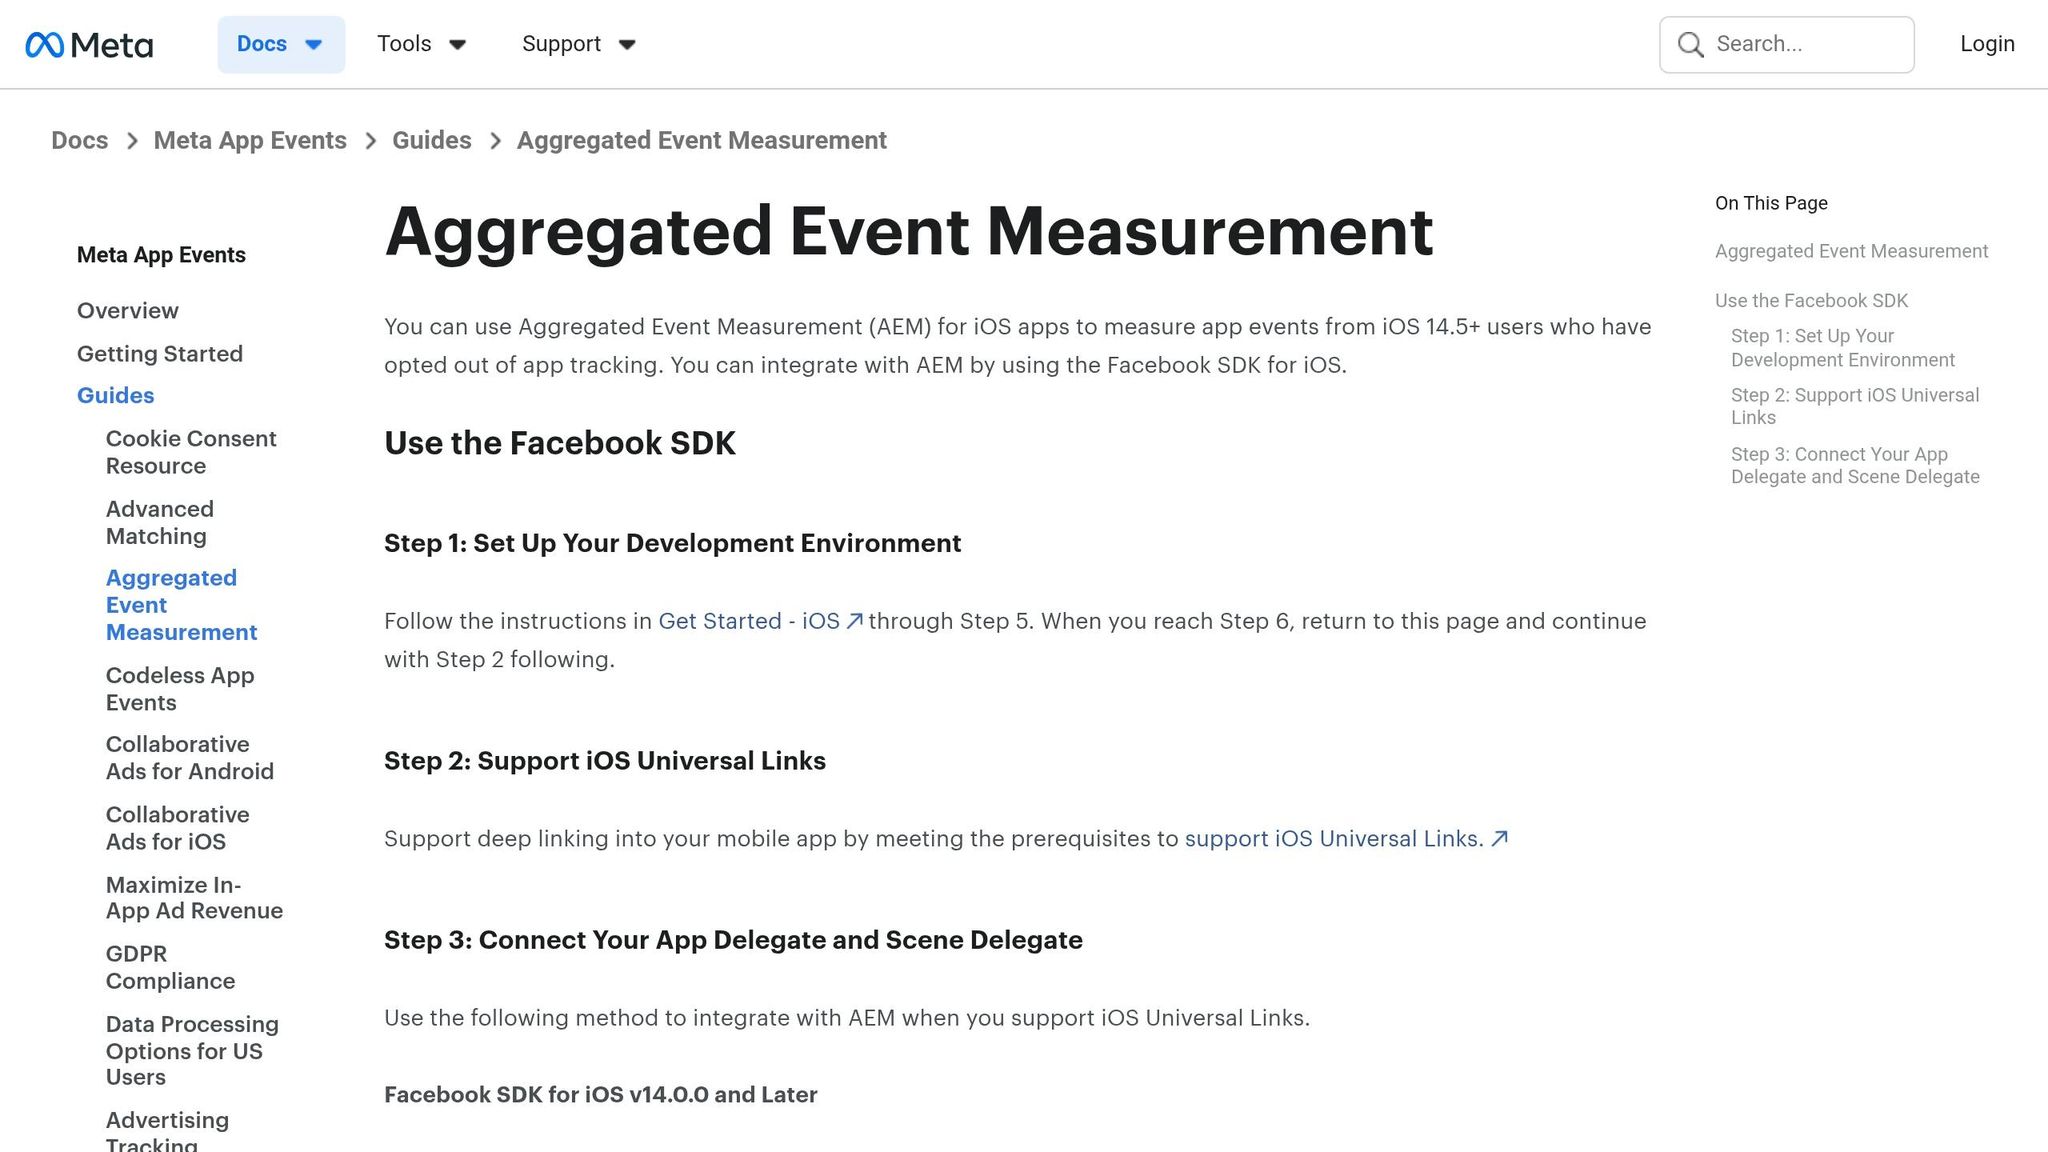Follow the Get Started - iOS link
The width and height of the screenshot is (2048, 1152).
(x=749, y=621)
